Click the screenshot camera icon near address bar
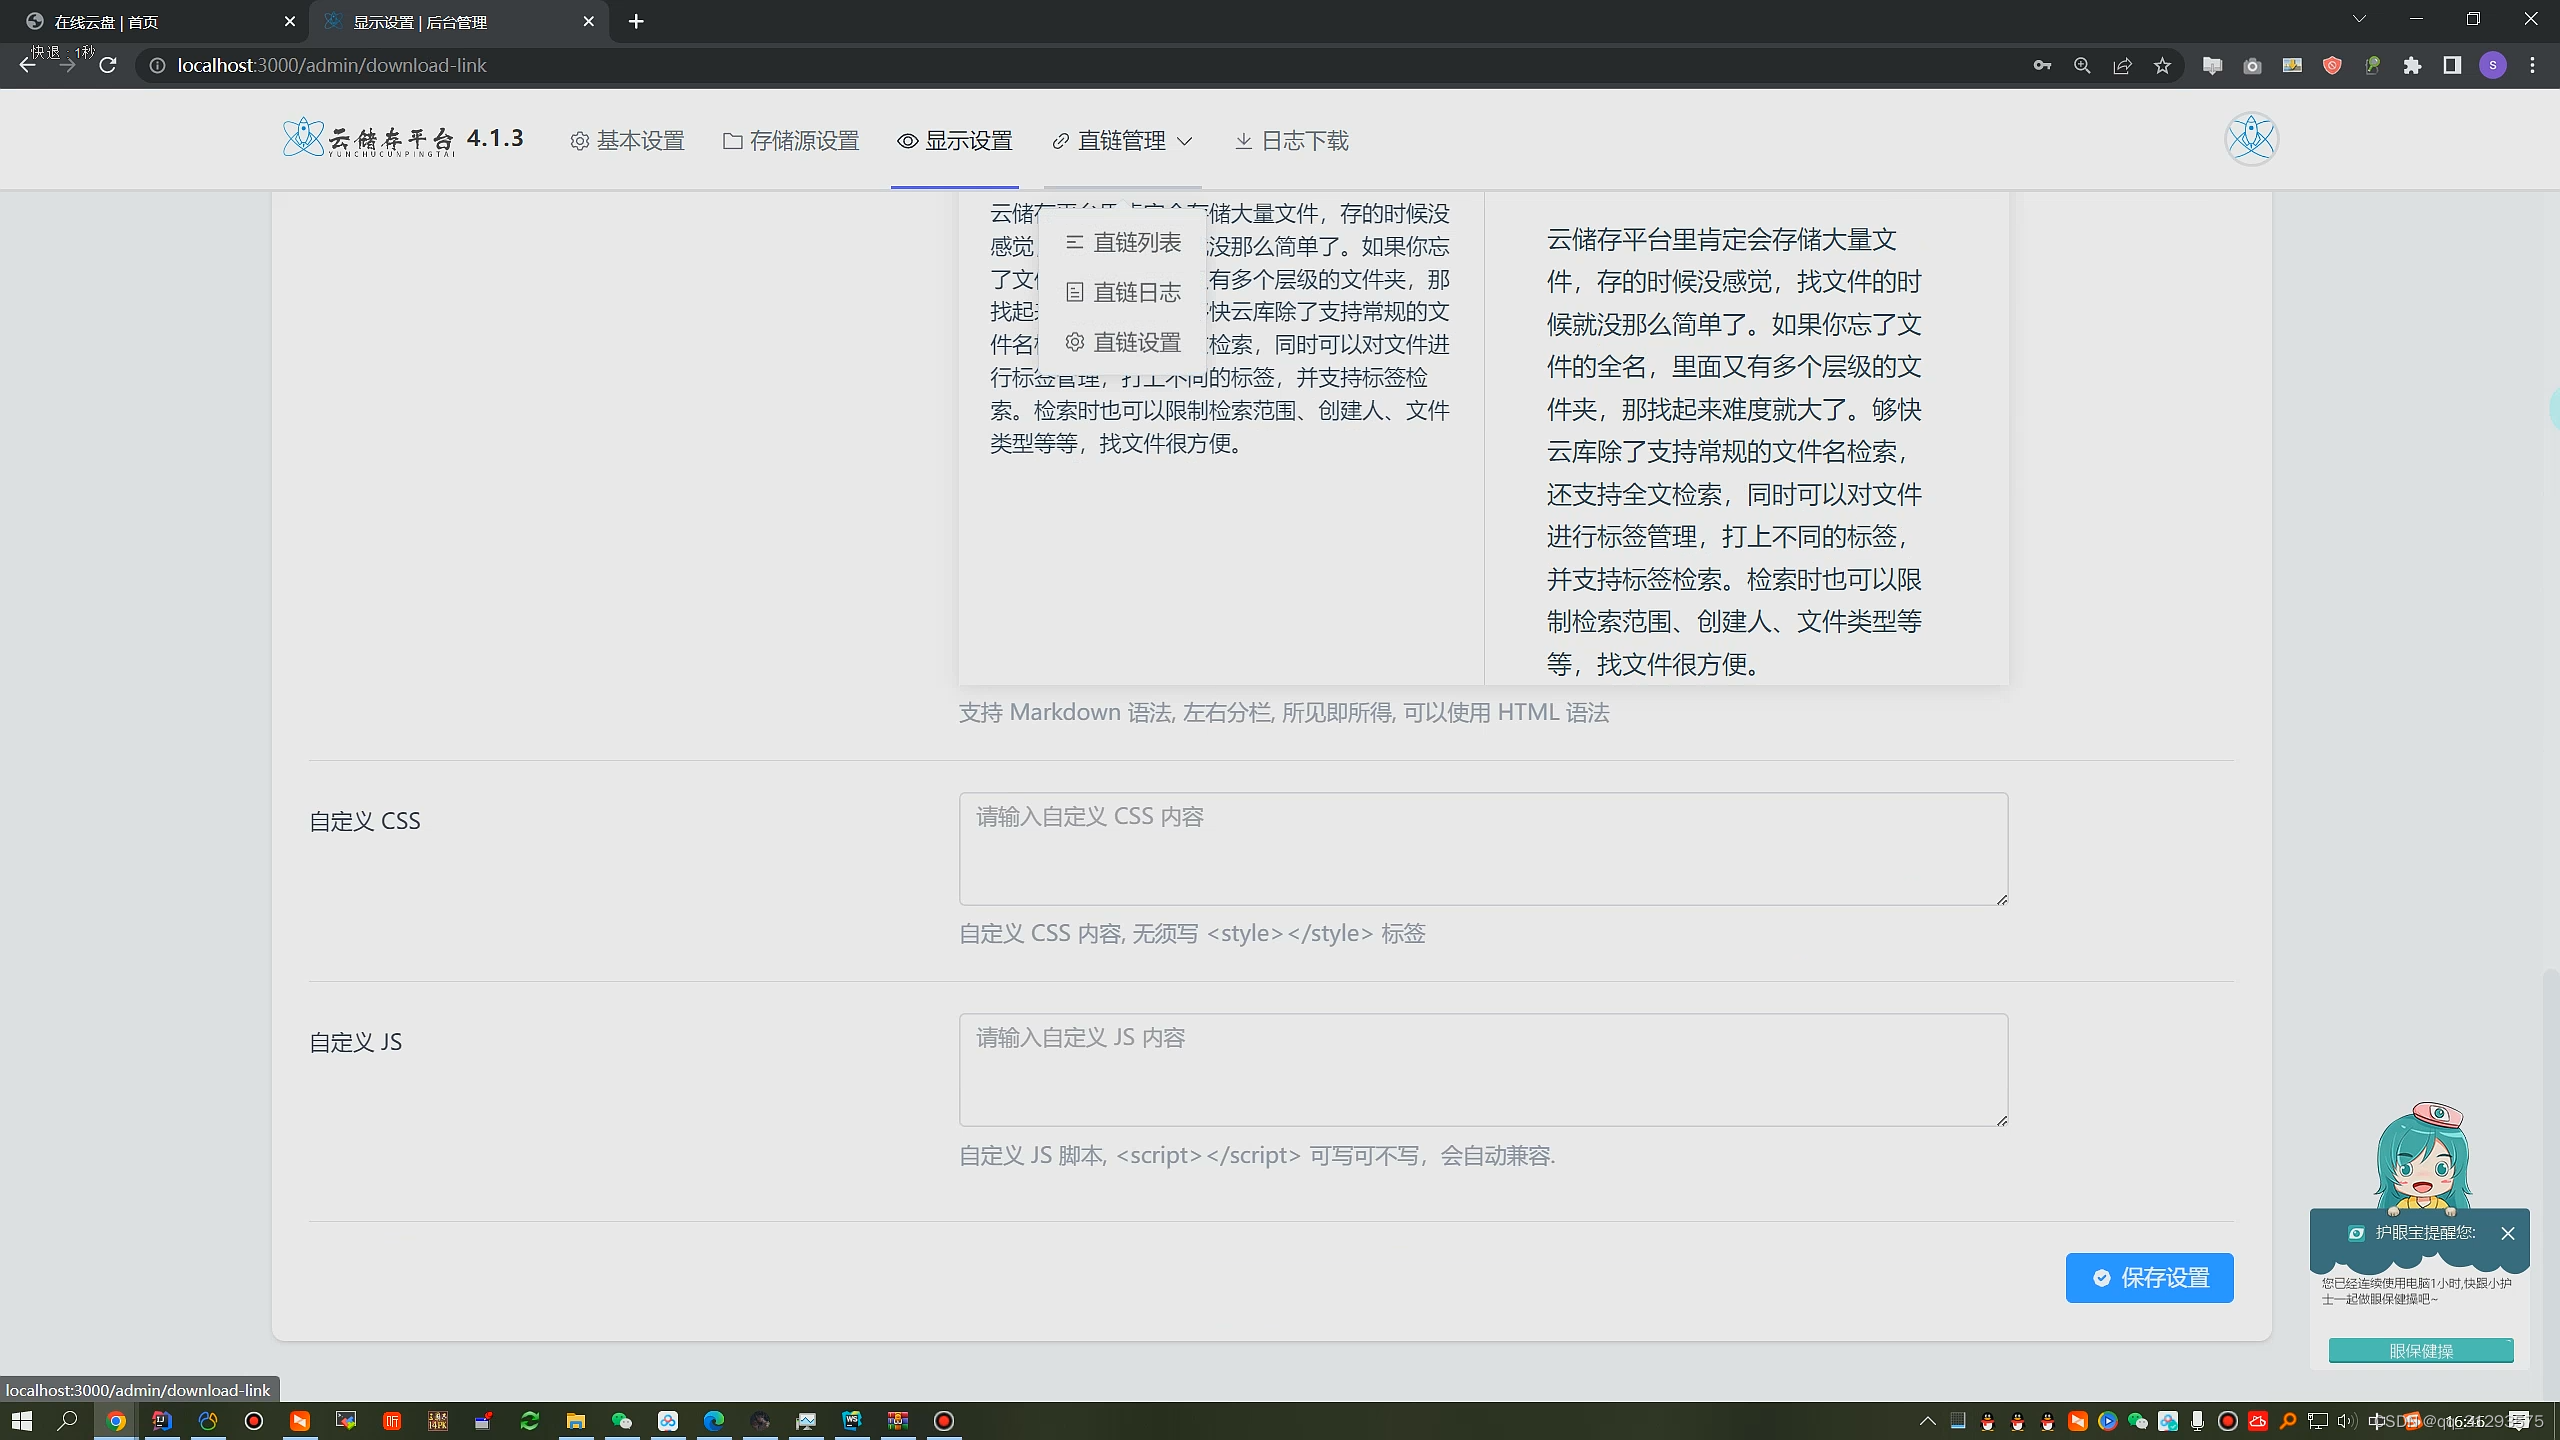 tap(2253, 65)
